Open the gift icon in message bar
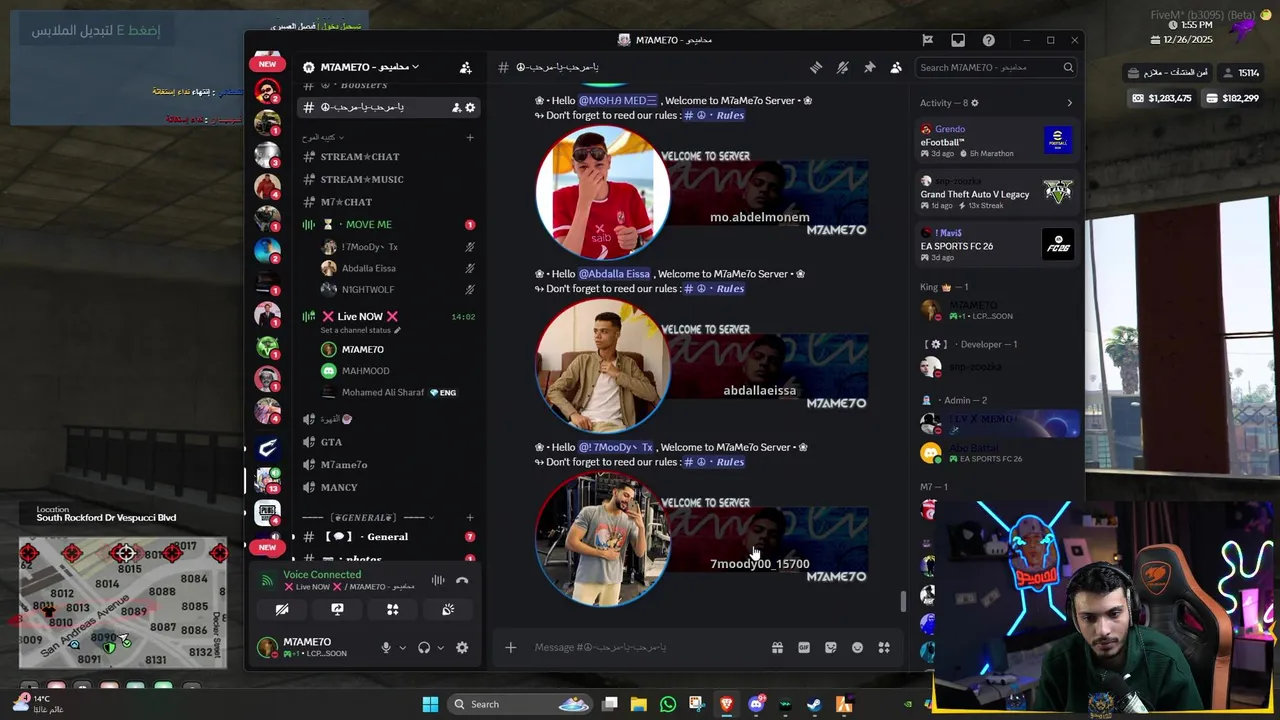1280x720 pixels. pos(777,647)
